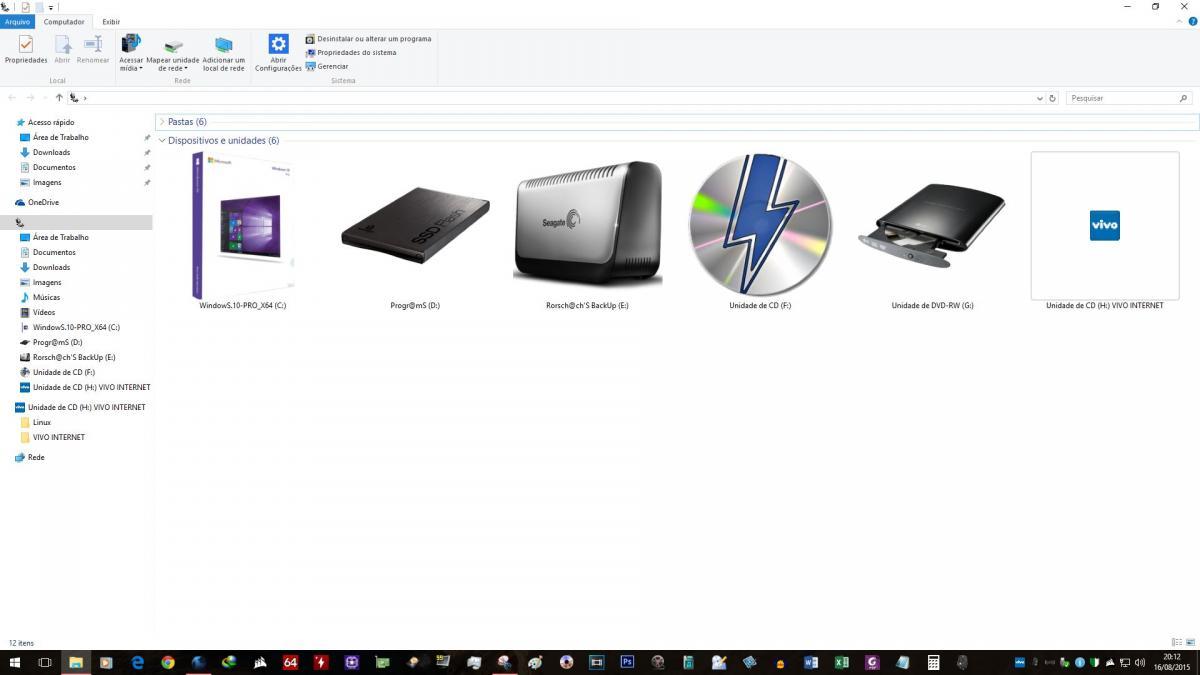Open the Calculator taskbar icon
Viewport: 1200px width, 675px height.
[x=933, y=662]
